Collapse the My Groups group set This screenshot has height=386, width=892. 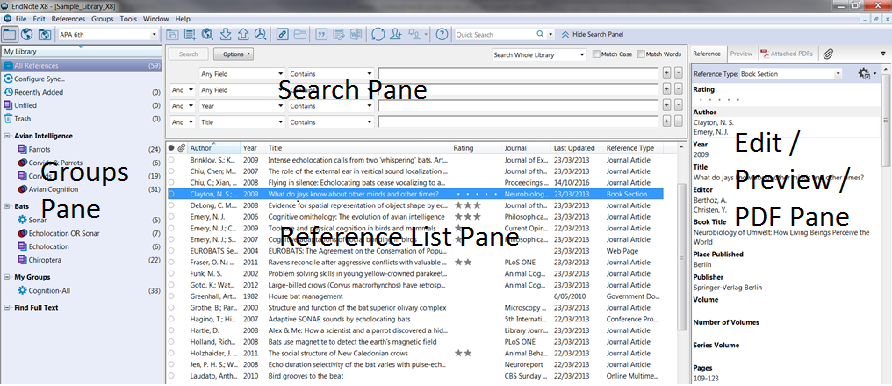(7, 277)
